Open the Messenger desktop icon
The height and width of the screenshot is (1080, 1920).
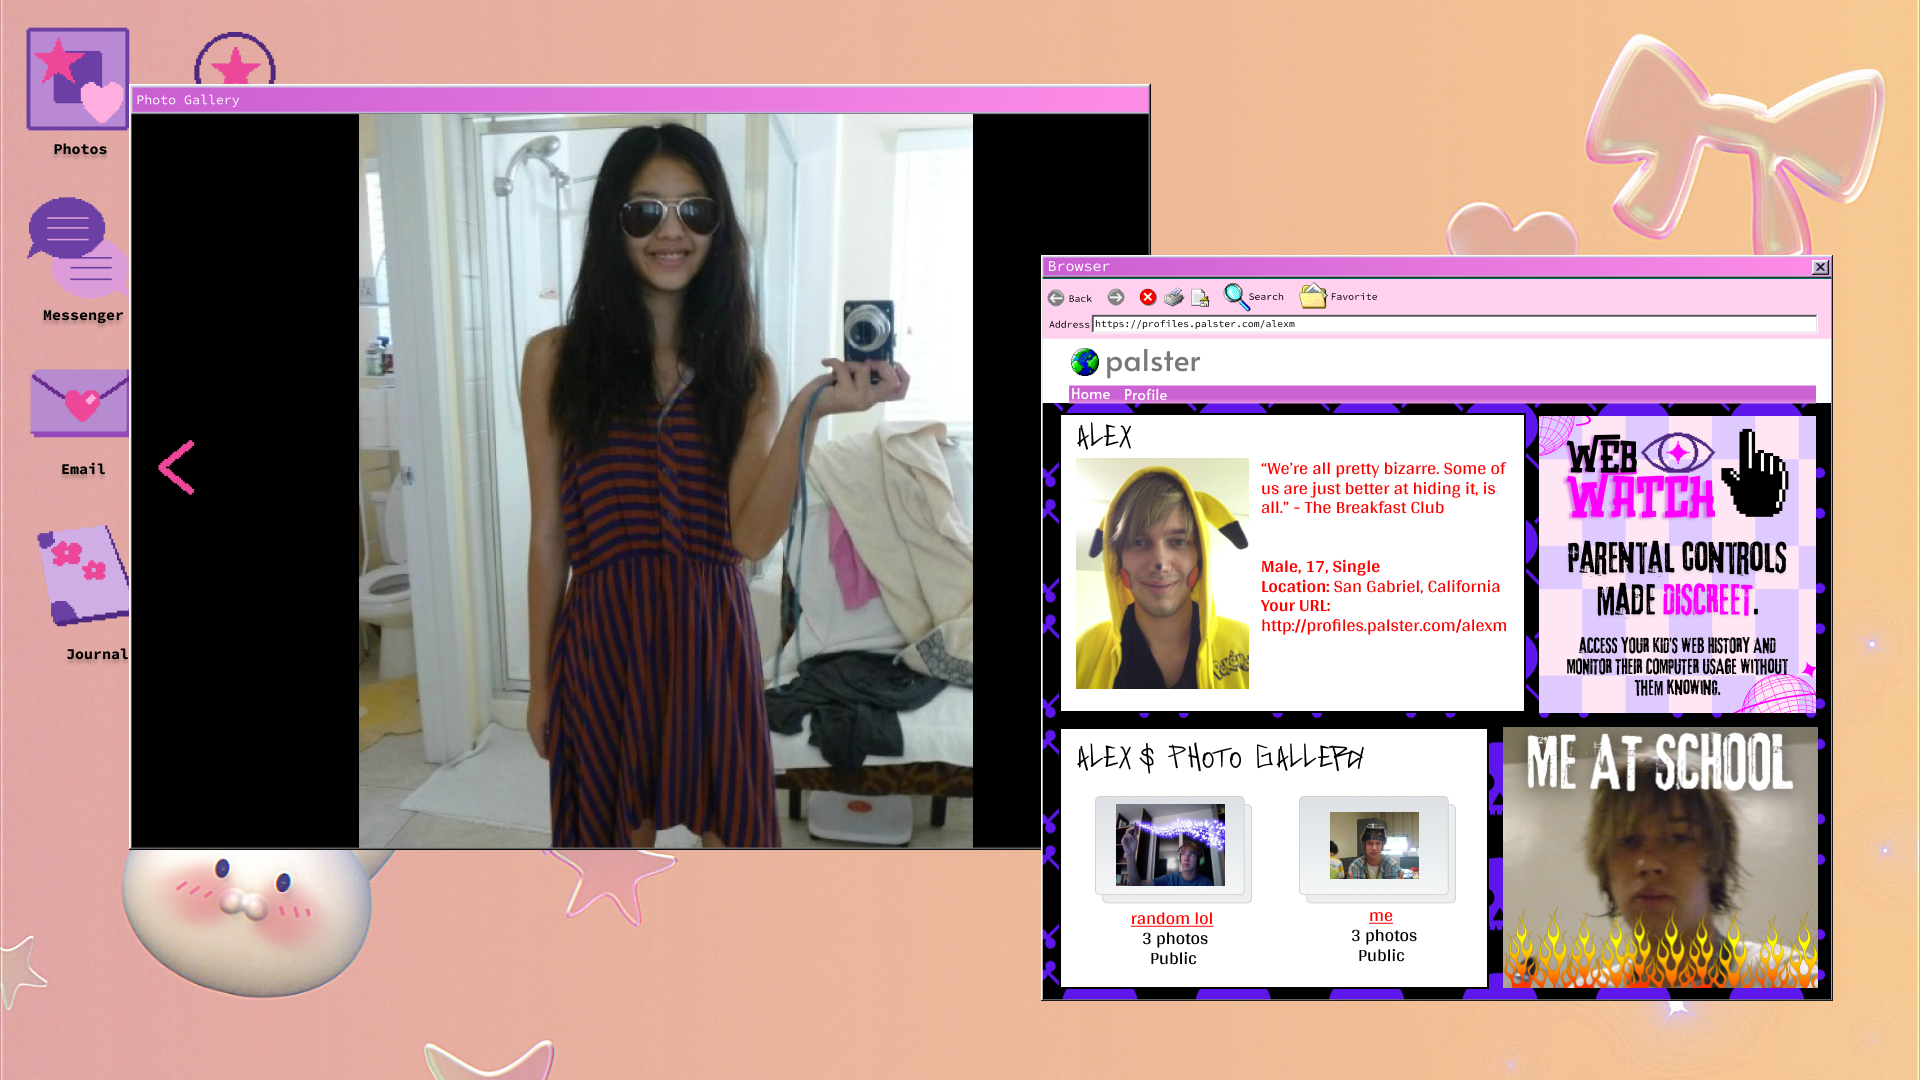(x=78, y=248)
